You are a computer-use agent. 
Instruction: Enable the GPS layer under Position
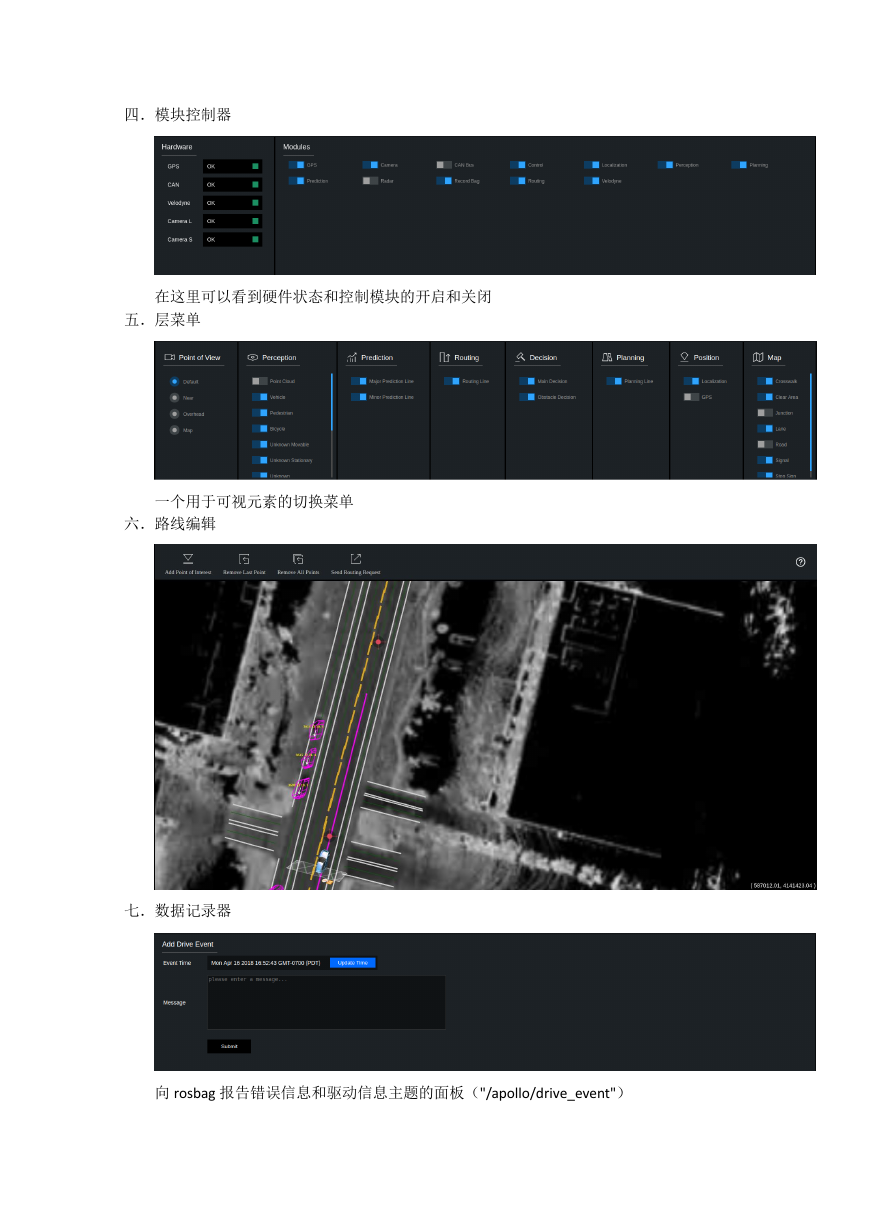pyautogui.click(x=691, y=397)
